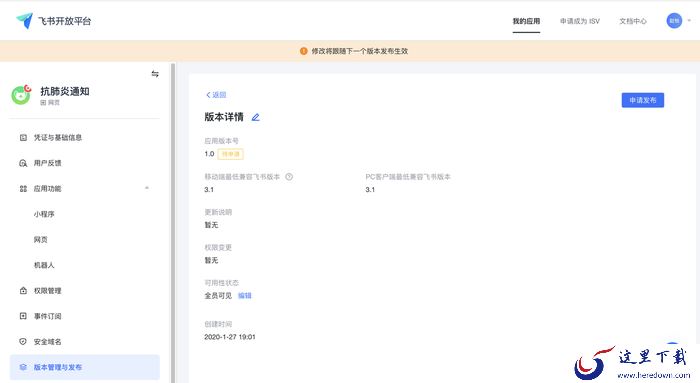
Task: Select 机器人 submenu item
Action: (x=44, y=265)
